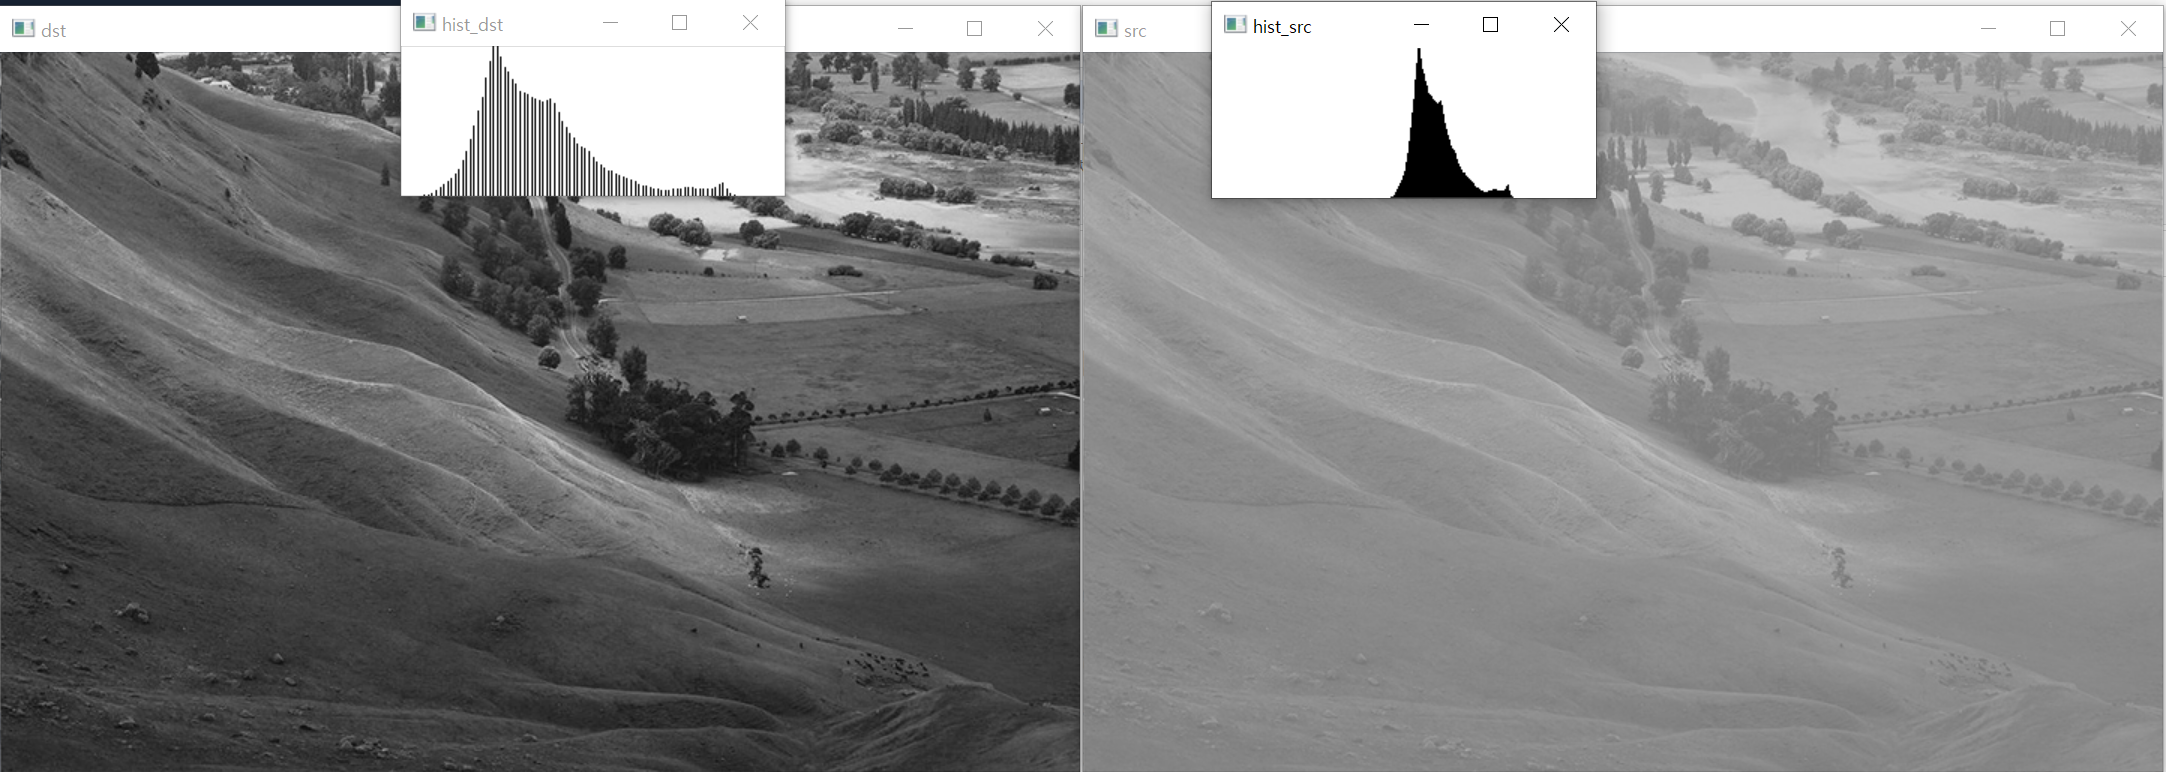Maximize the src window

click(x=2058, y=29)
